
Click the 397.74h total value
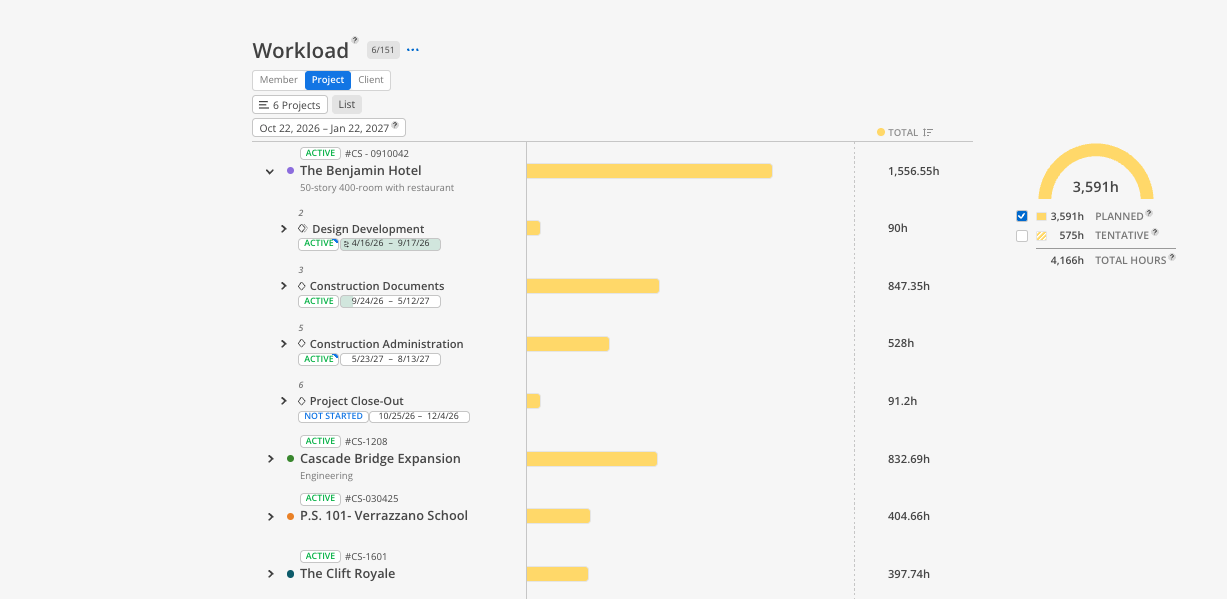tap(908, 574)
